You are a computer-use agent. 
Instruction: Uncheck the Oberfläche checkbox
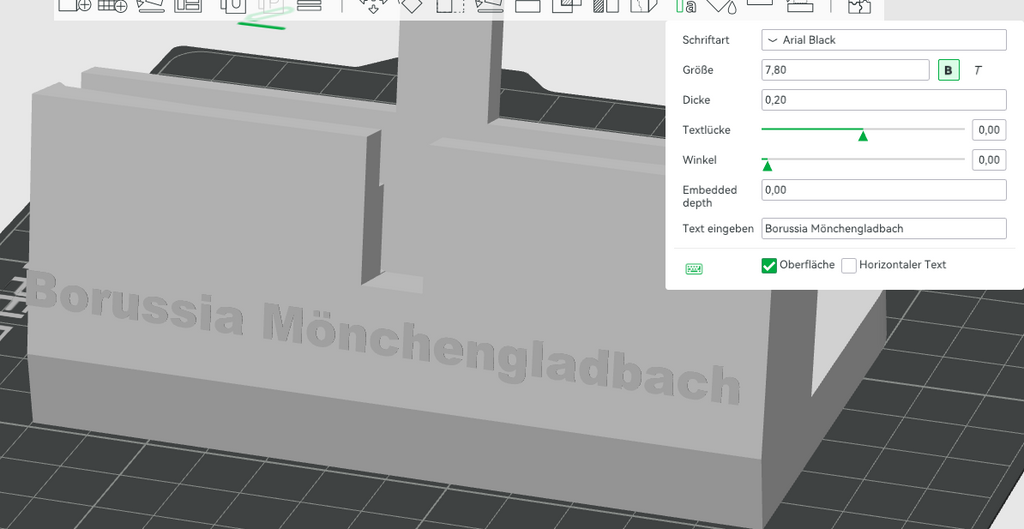click(x=769, y=265)
